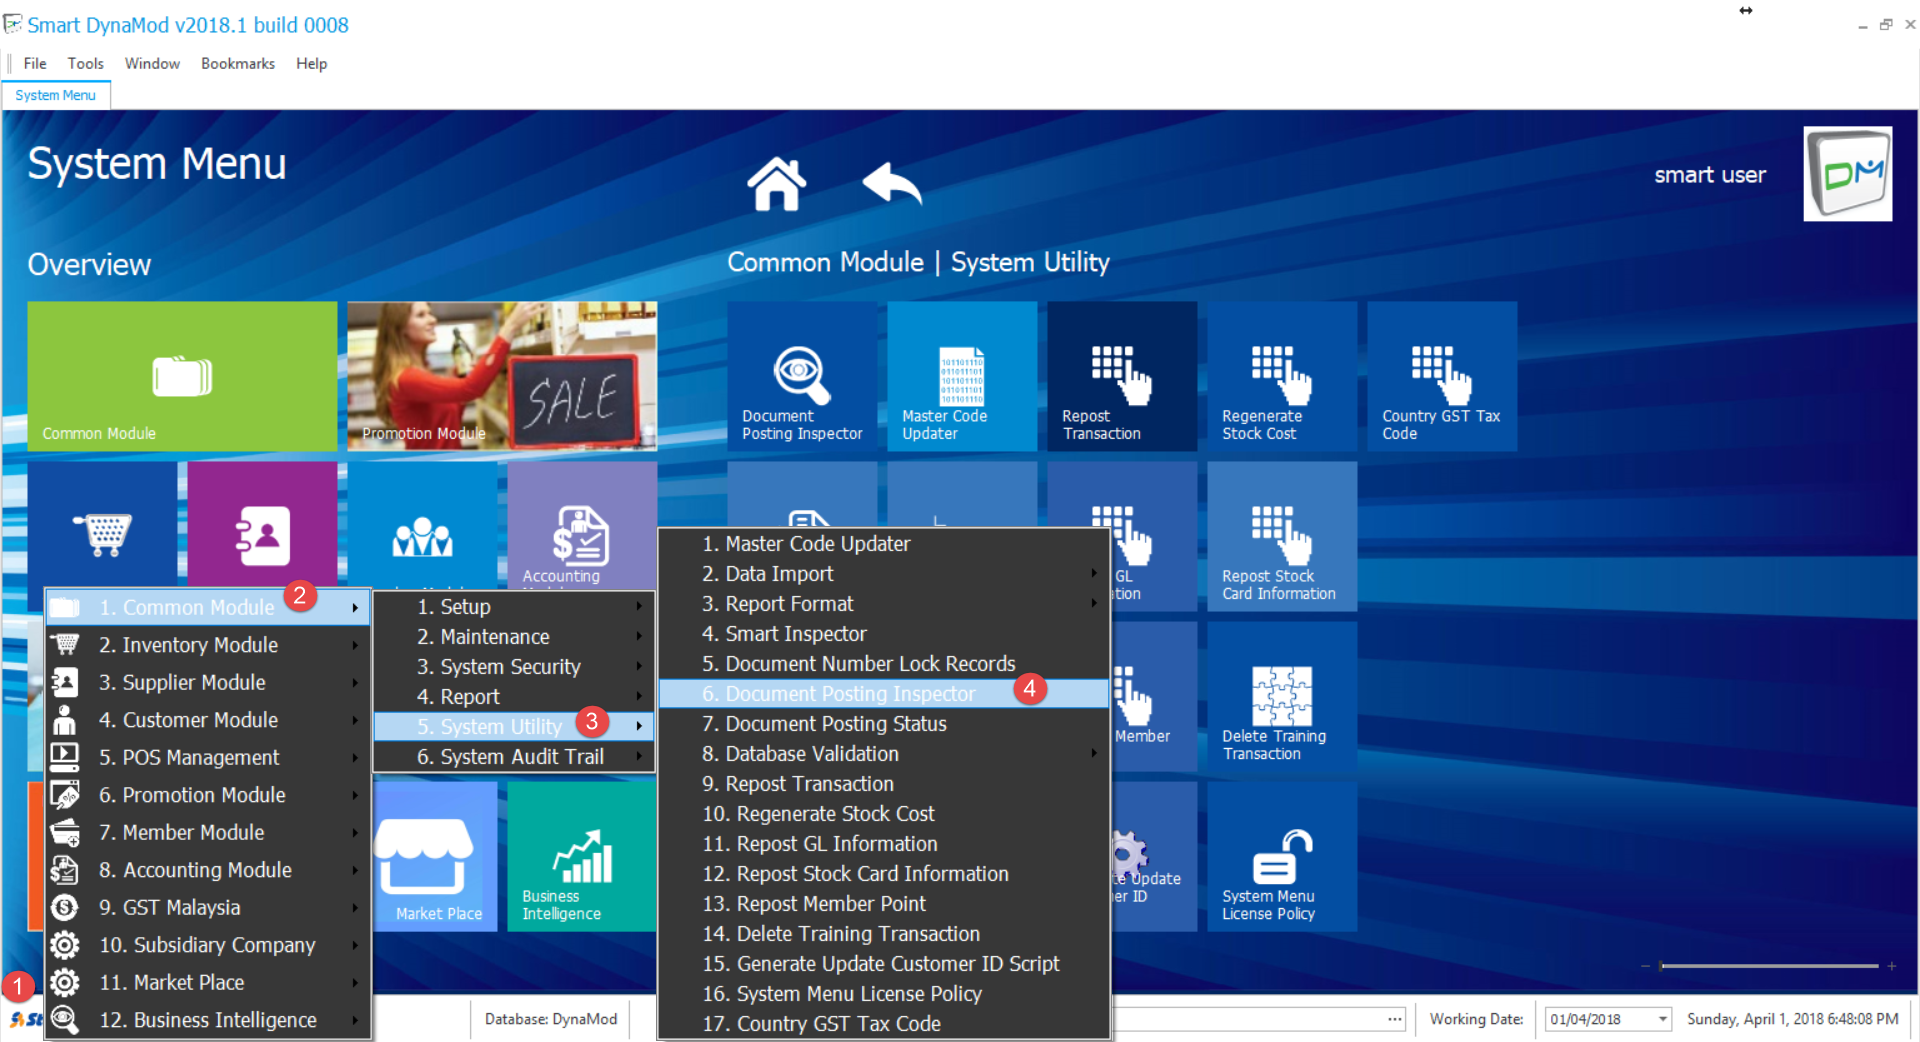Choose 1. Master Code Updater entry
1920x1042 pixels.
[x=884, y=544]
